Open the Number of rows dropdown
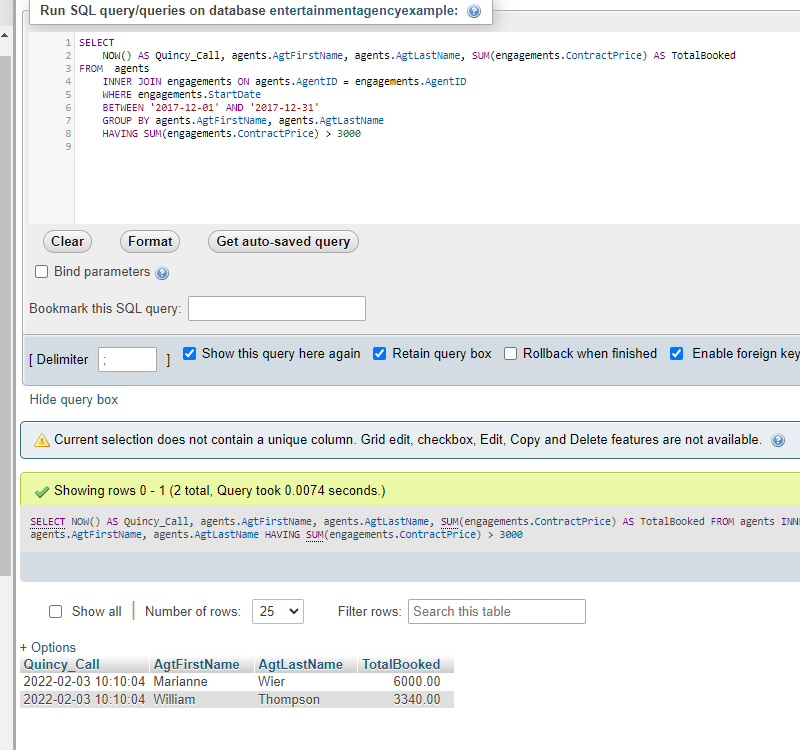This screenshot has width=800, height=750. [x=278, y=612]
